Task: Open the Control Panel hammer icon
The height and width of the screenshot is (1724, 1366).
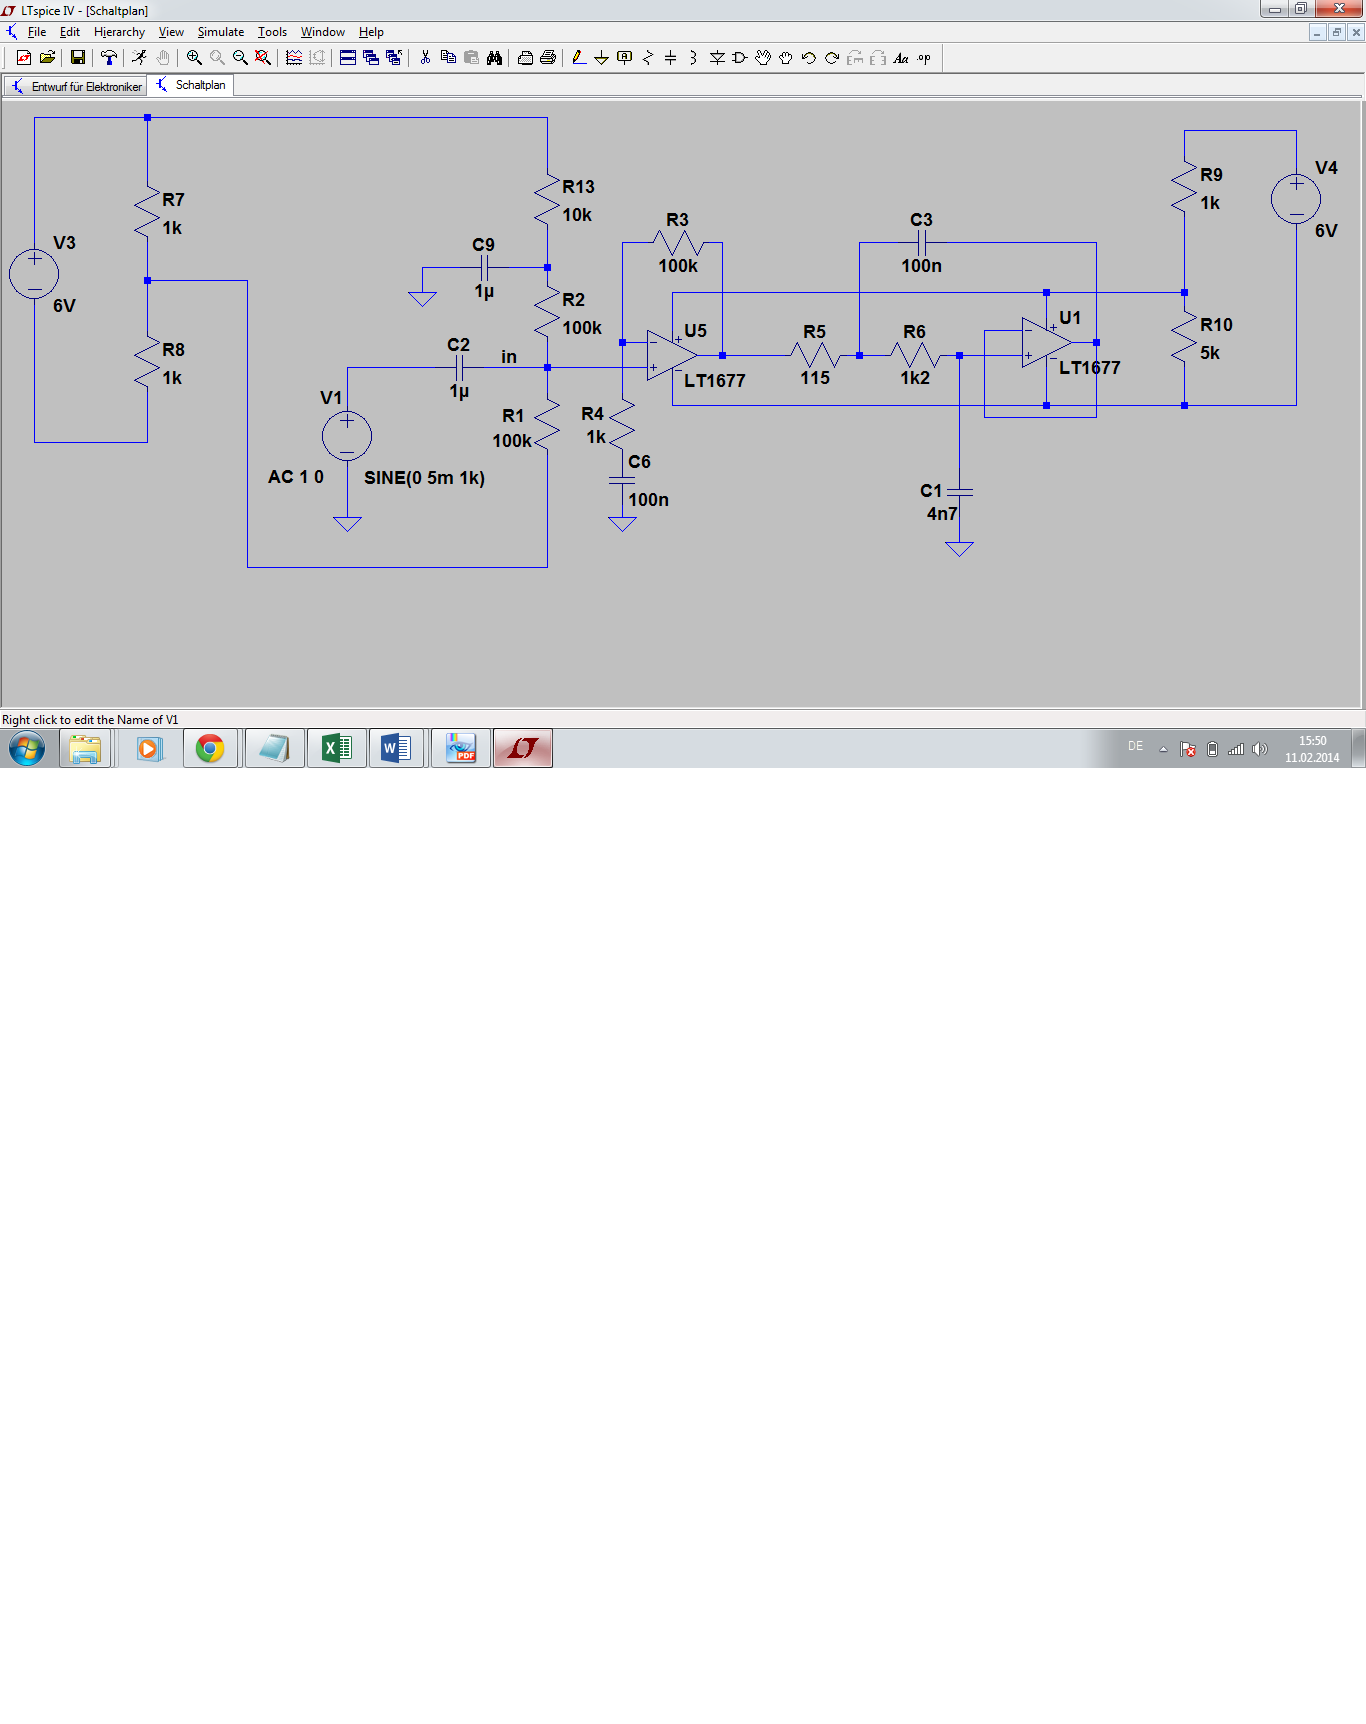Action: coord(109,58)
